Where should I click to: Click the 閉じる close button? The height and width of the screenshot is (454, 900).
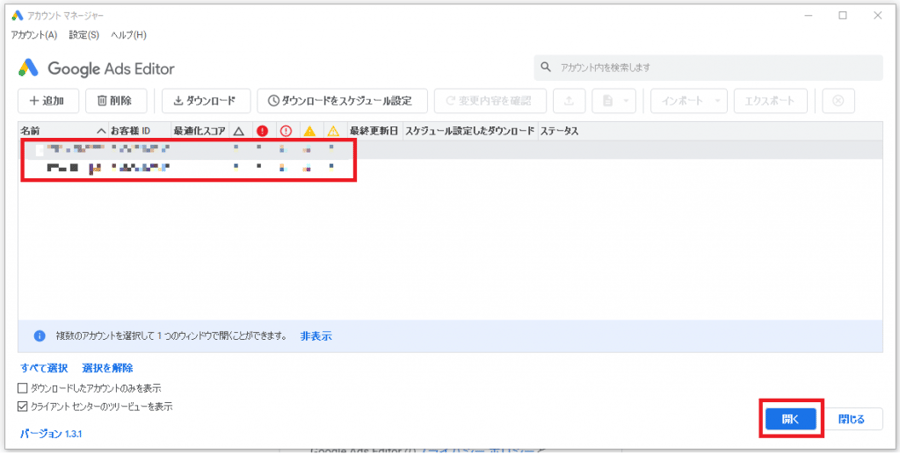(x=851, y=420)
